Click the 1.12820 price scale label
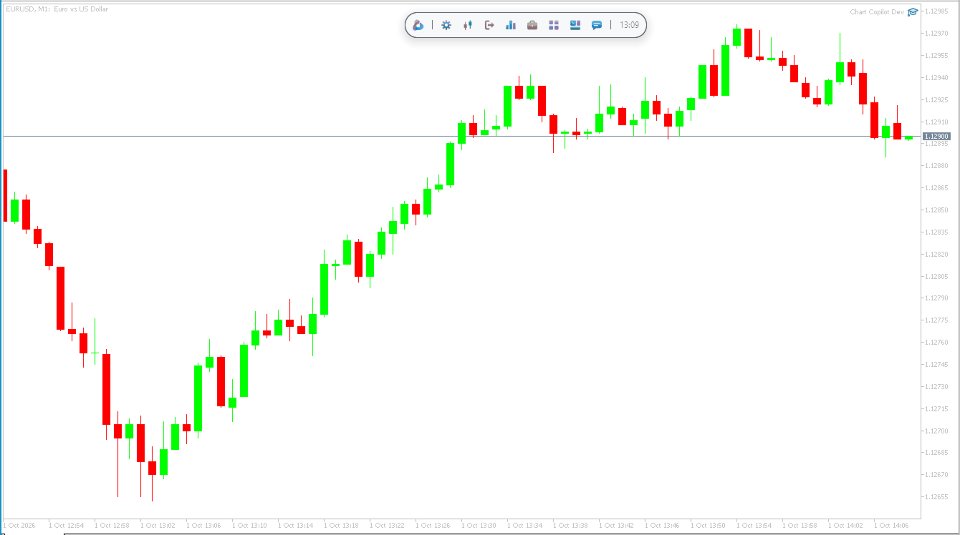Screen dimensions: 960x535 click(936, 254)
